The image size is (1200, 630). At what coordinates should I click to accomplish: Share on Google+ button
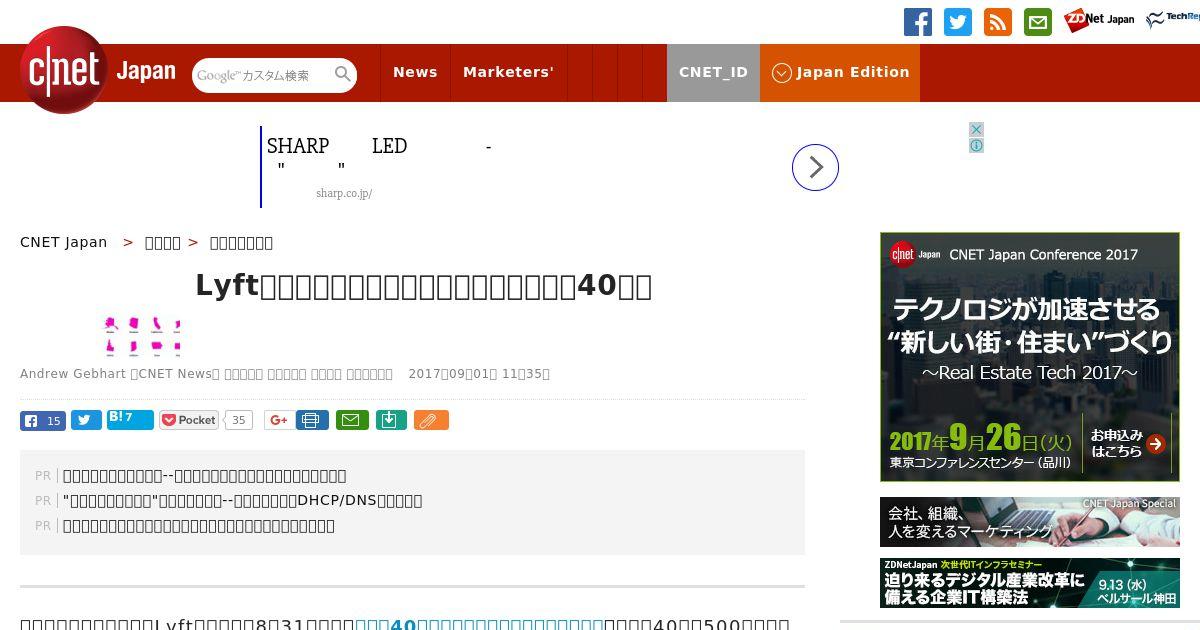tap(279, 420)
